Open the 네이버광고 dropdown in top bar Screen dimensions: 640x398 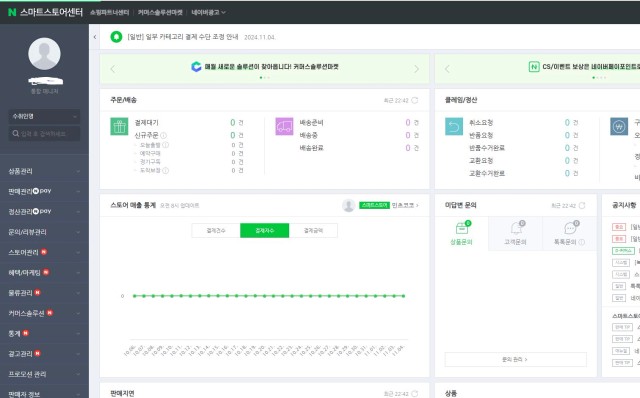[x=208, y=13]
